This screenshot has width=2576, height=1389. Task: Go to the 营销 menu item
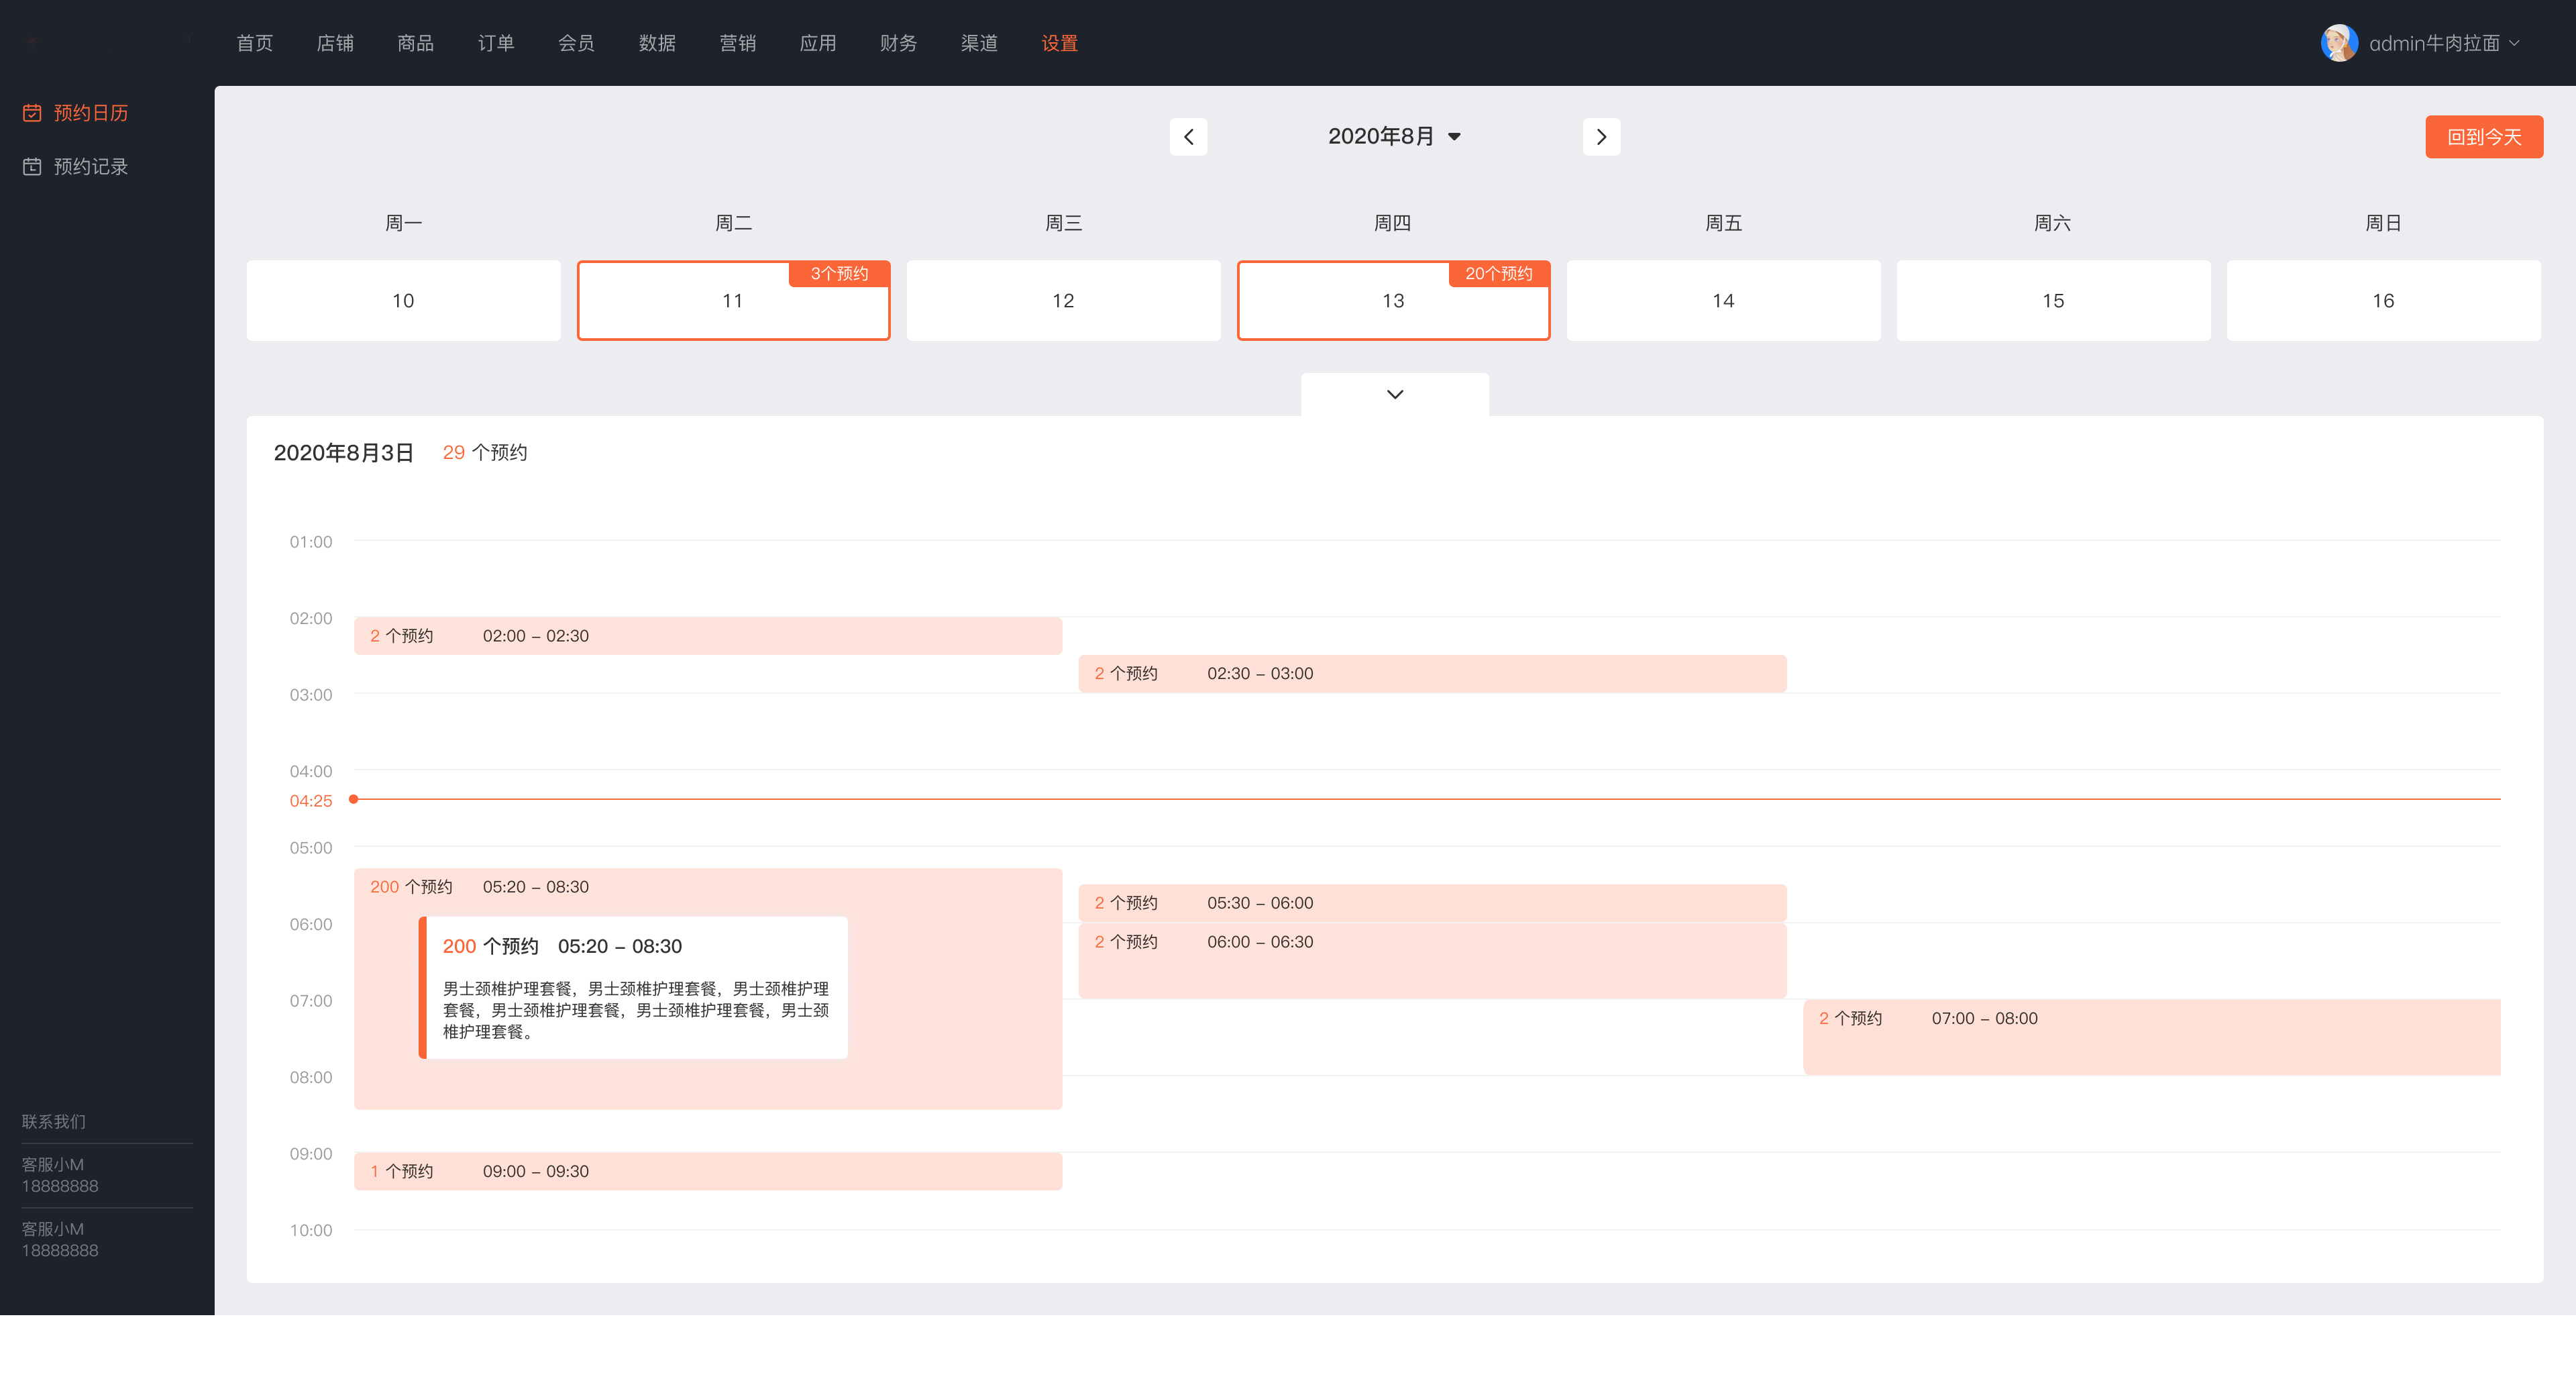tap(737, 43)
